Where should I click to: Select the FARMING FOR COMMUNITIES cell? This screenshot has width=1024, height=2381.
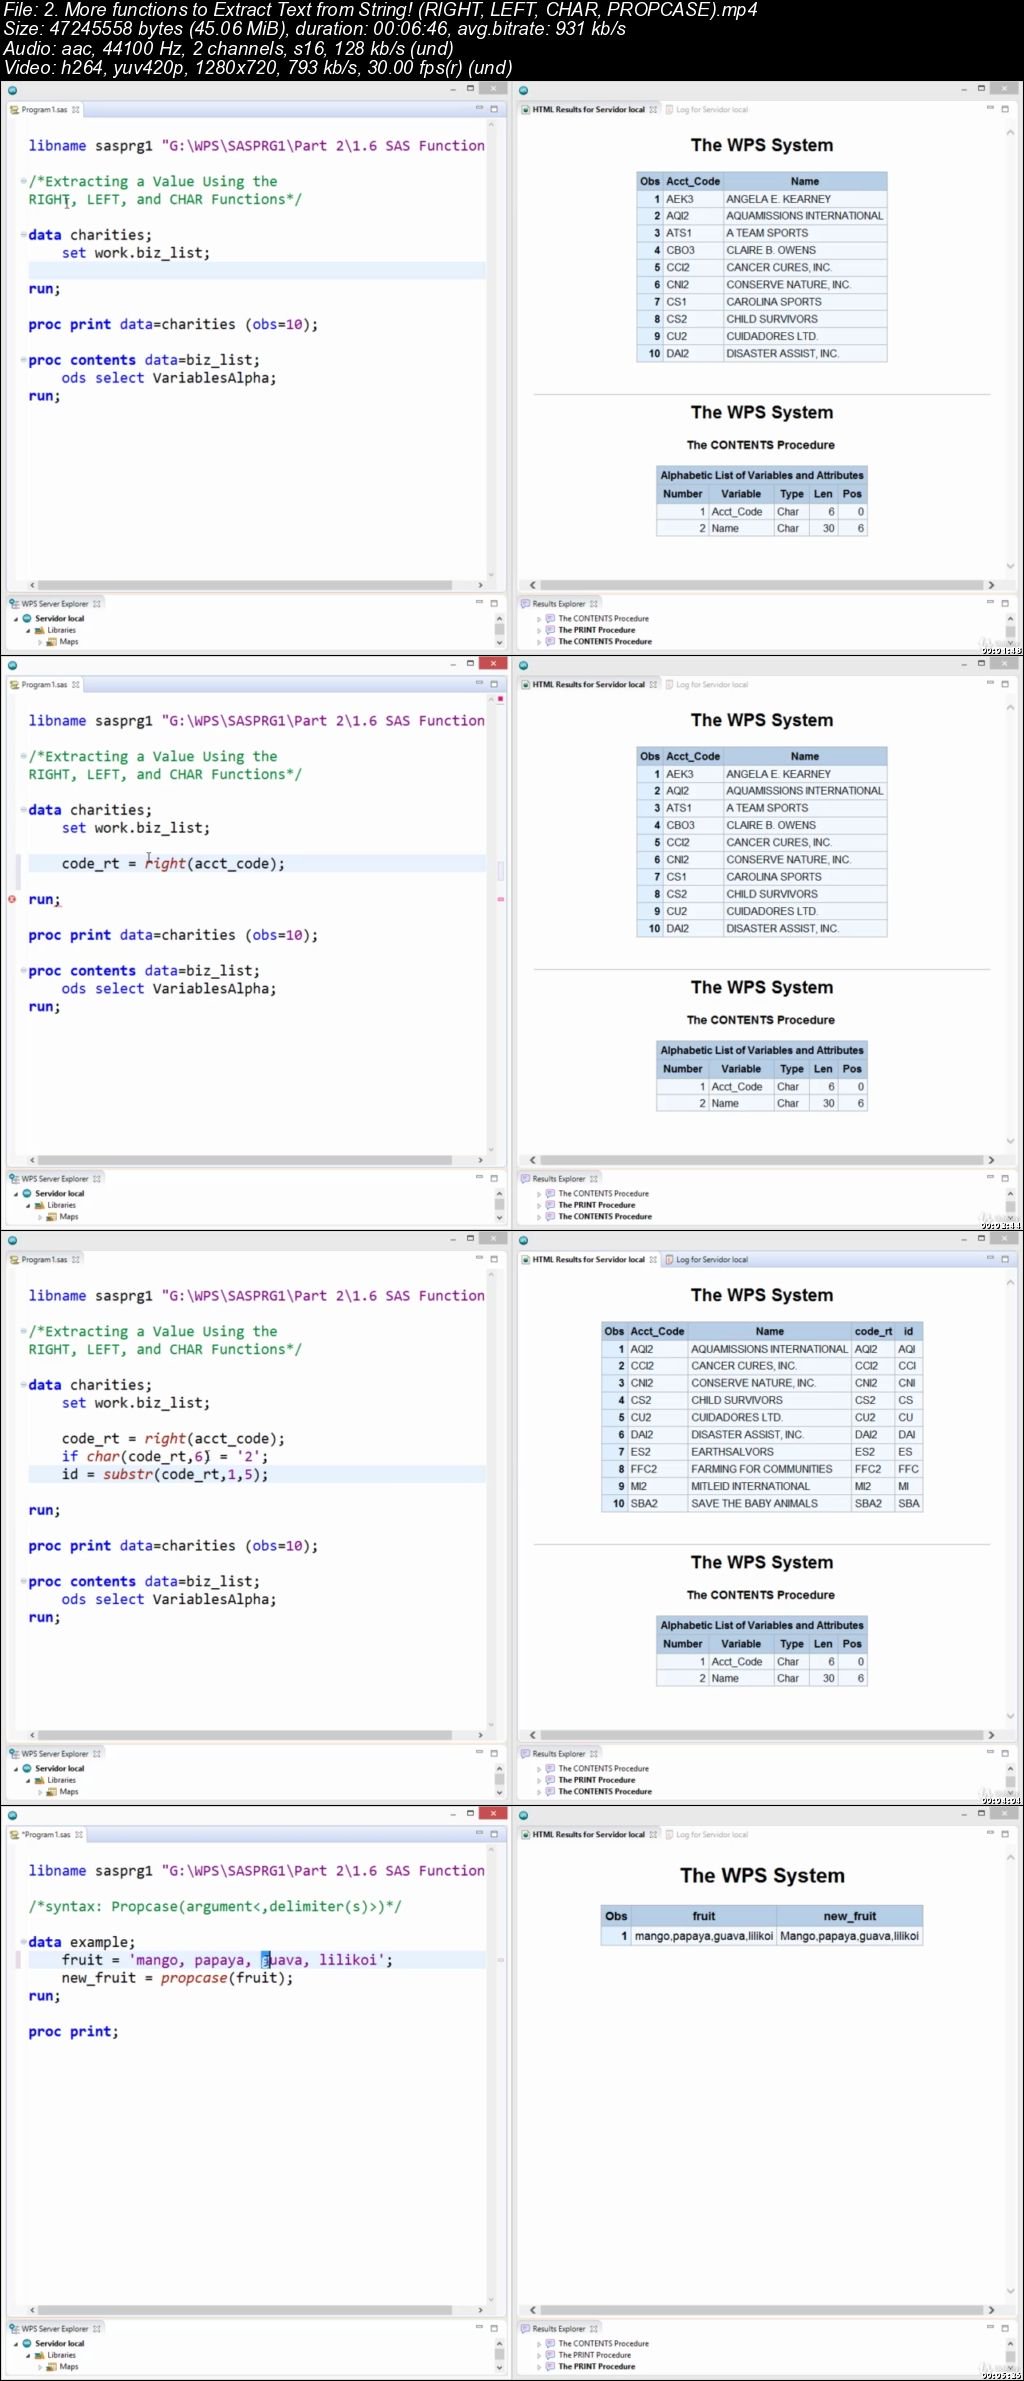pyautogui.click(x=769, y=1468)
